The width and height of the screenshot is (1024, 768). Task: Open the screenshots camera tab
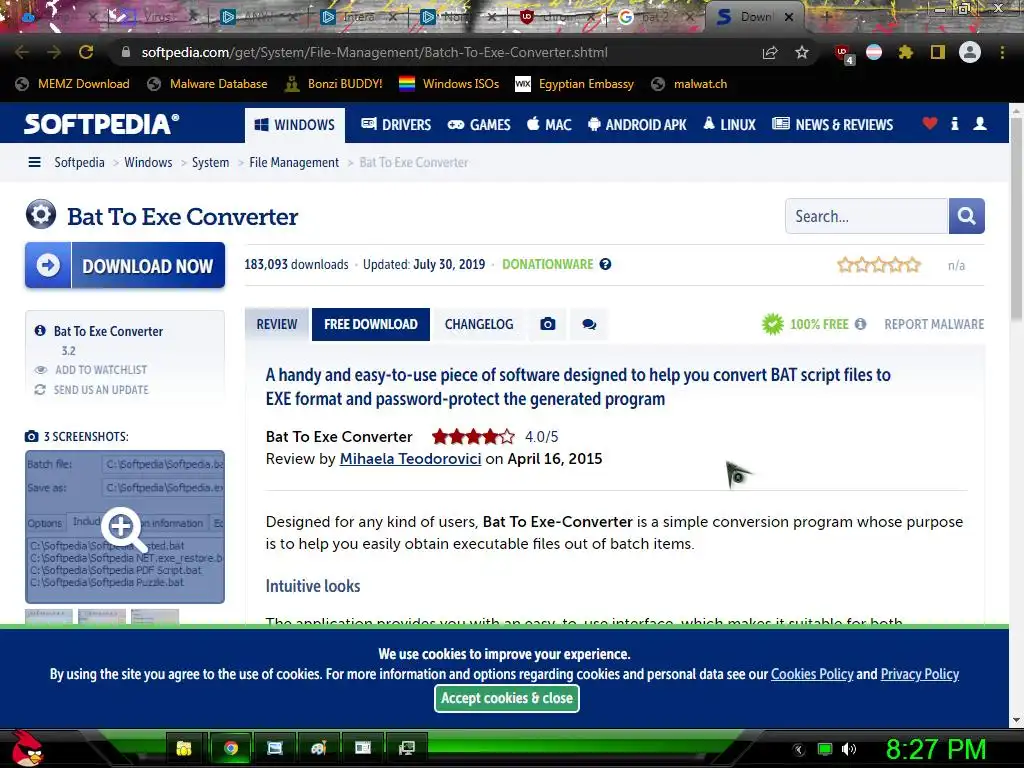click(547, 324)
